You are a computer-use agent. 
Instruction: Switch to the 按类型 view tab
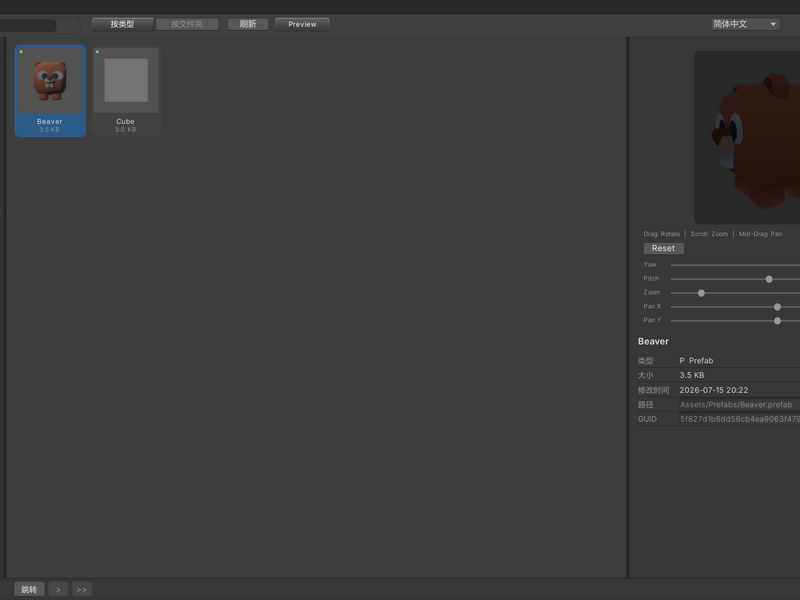click(122, 24)
